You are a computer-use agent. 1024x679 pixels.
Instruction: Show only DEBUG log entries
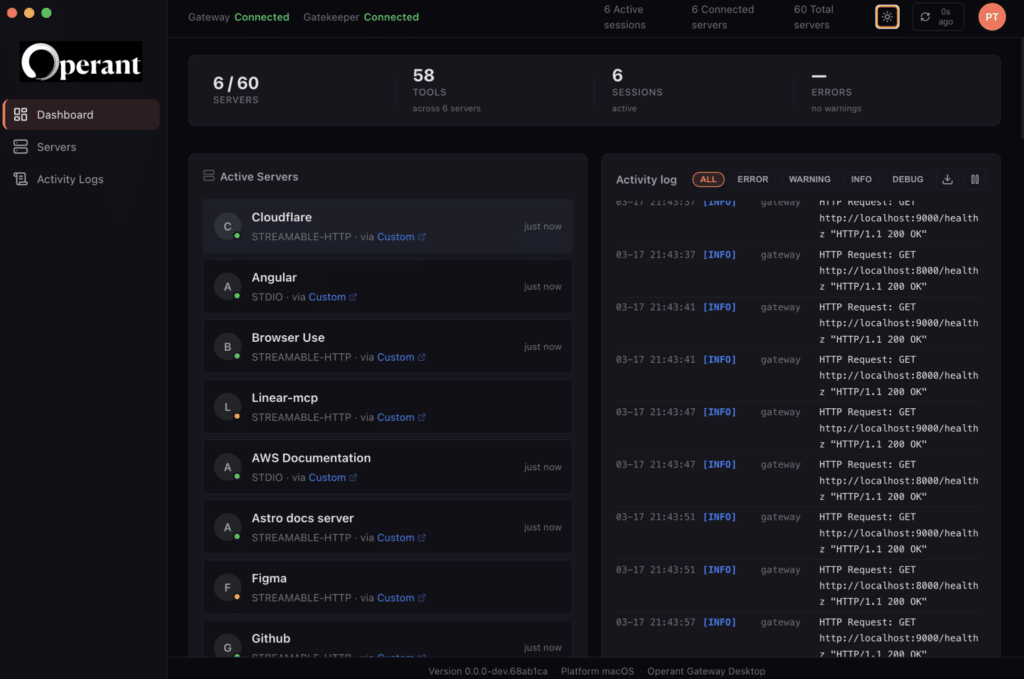(907, 180)
